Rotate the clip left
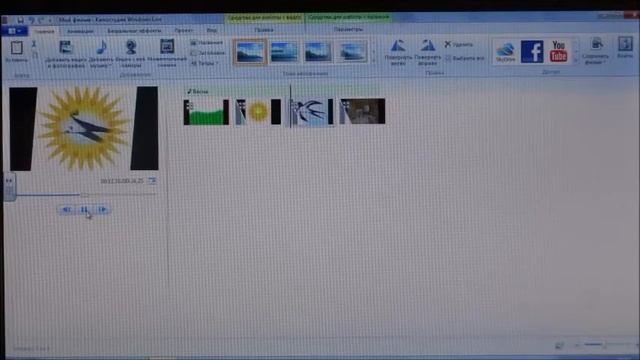The image size is (640, 360). 398,52
